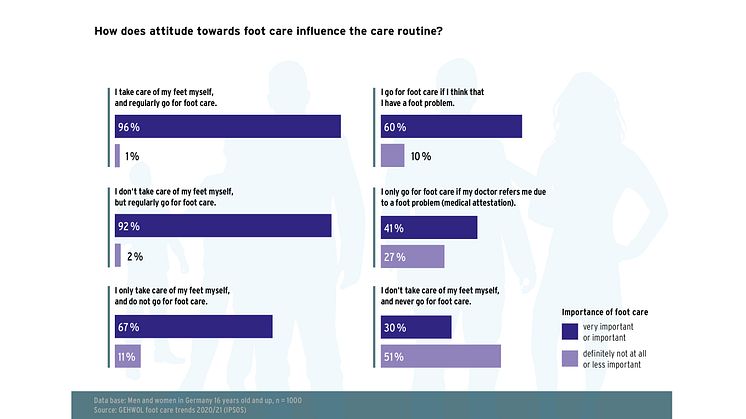Select the 30% dark bar
The image size is (746, 419).
[x=417, y=327]
